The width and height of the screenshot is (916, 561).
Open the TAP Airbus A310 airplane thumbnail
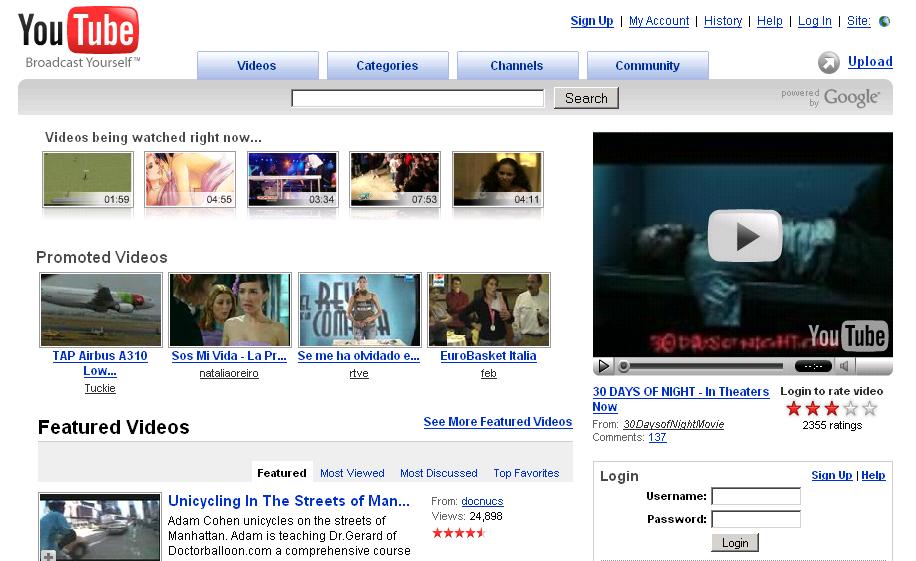pyautogui.click(x=100, y=310)
